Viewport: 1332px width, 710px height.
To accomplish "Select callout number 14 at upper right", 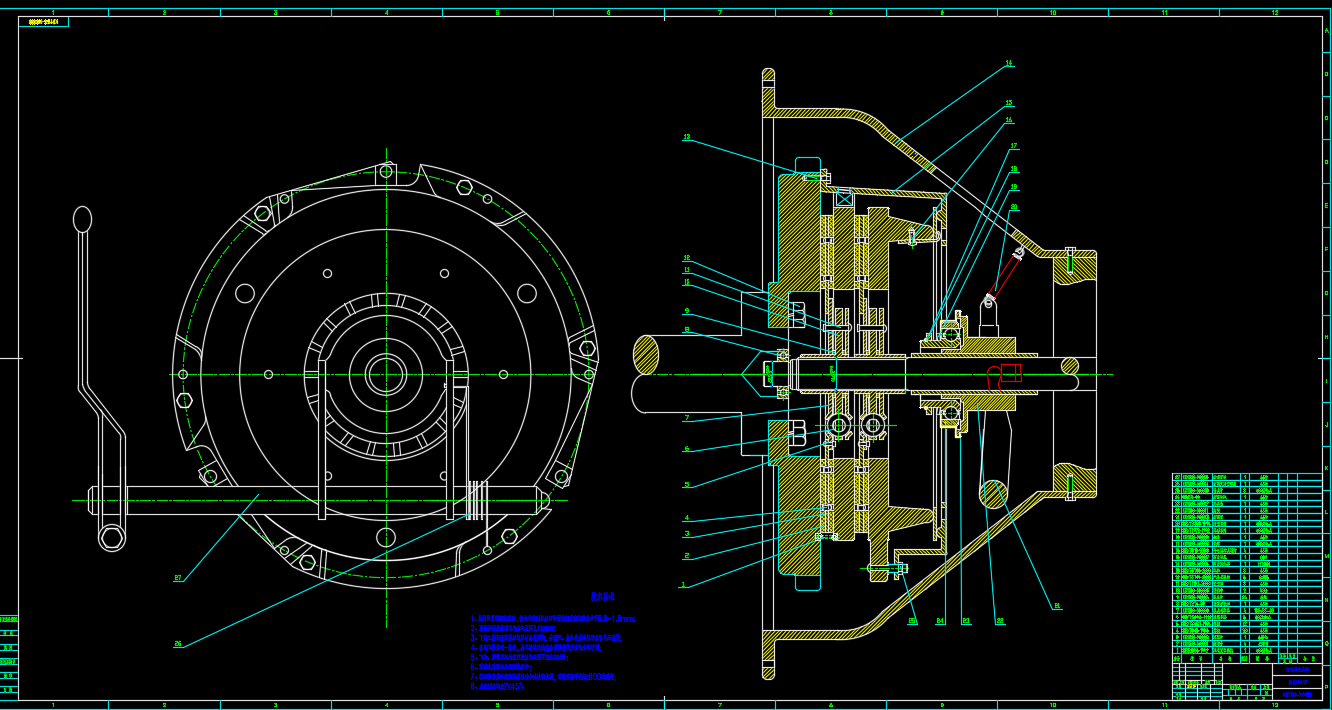I will (x=1009, y=63).
